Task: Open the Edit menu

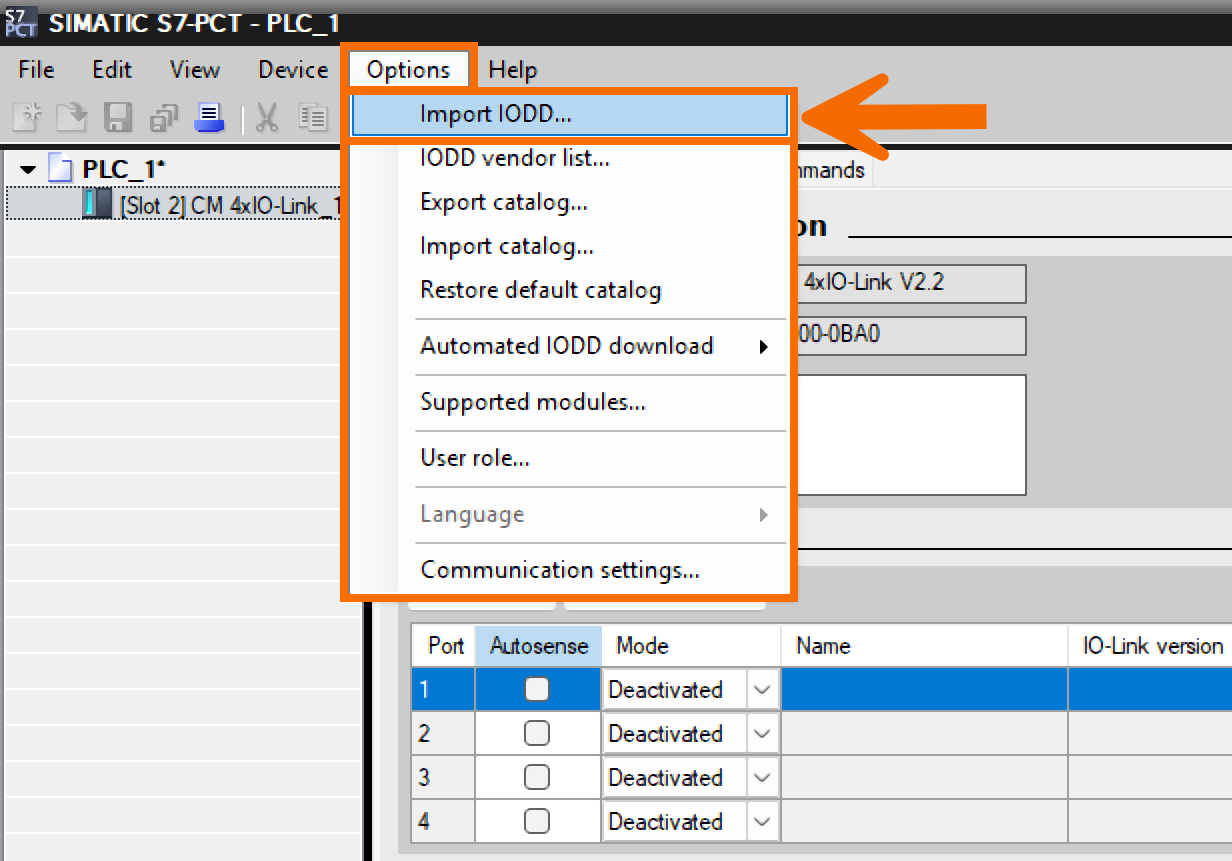Action: [x=112, y=69]
